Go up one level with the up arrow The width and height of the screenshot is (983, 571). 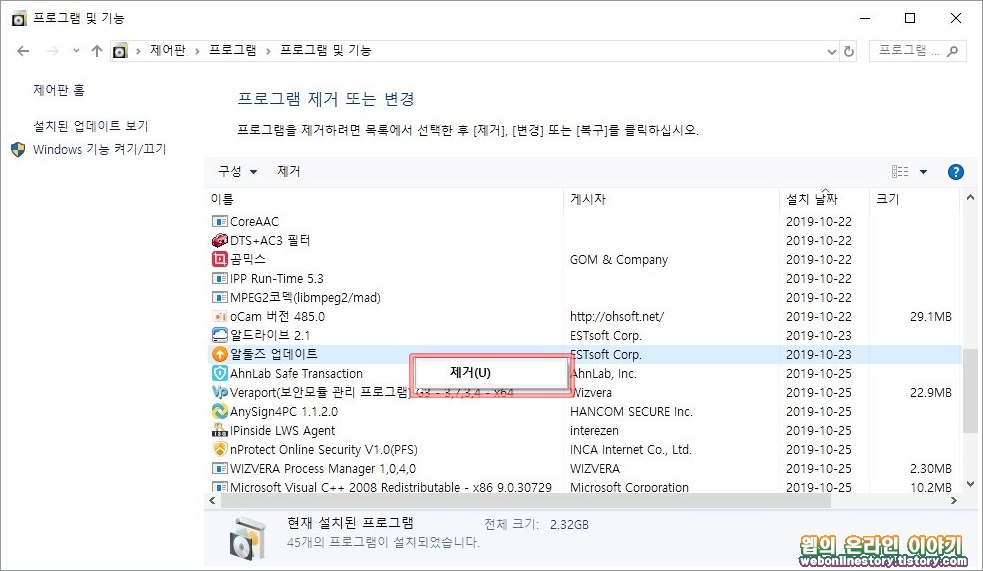pos(97,51)
